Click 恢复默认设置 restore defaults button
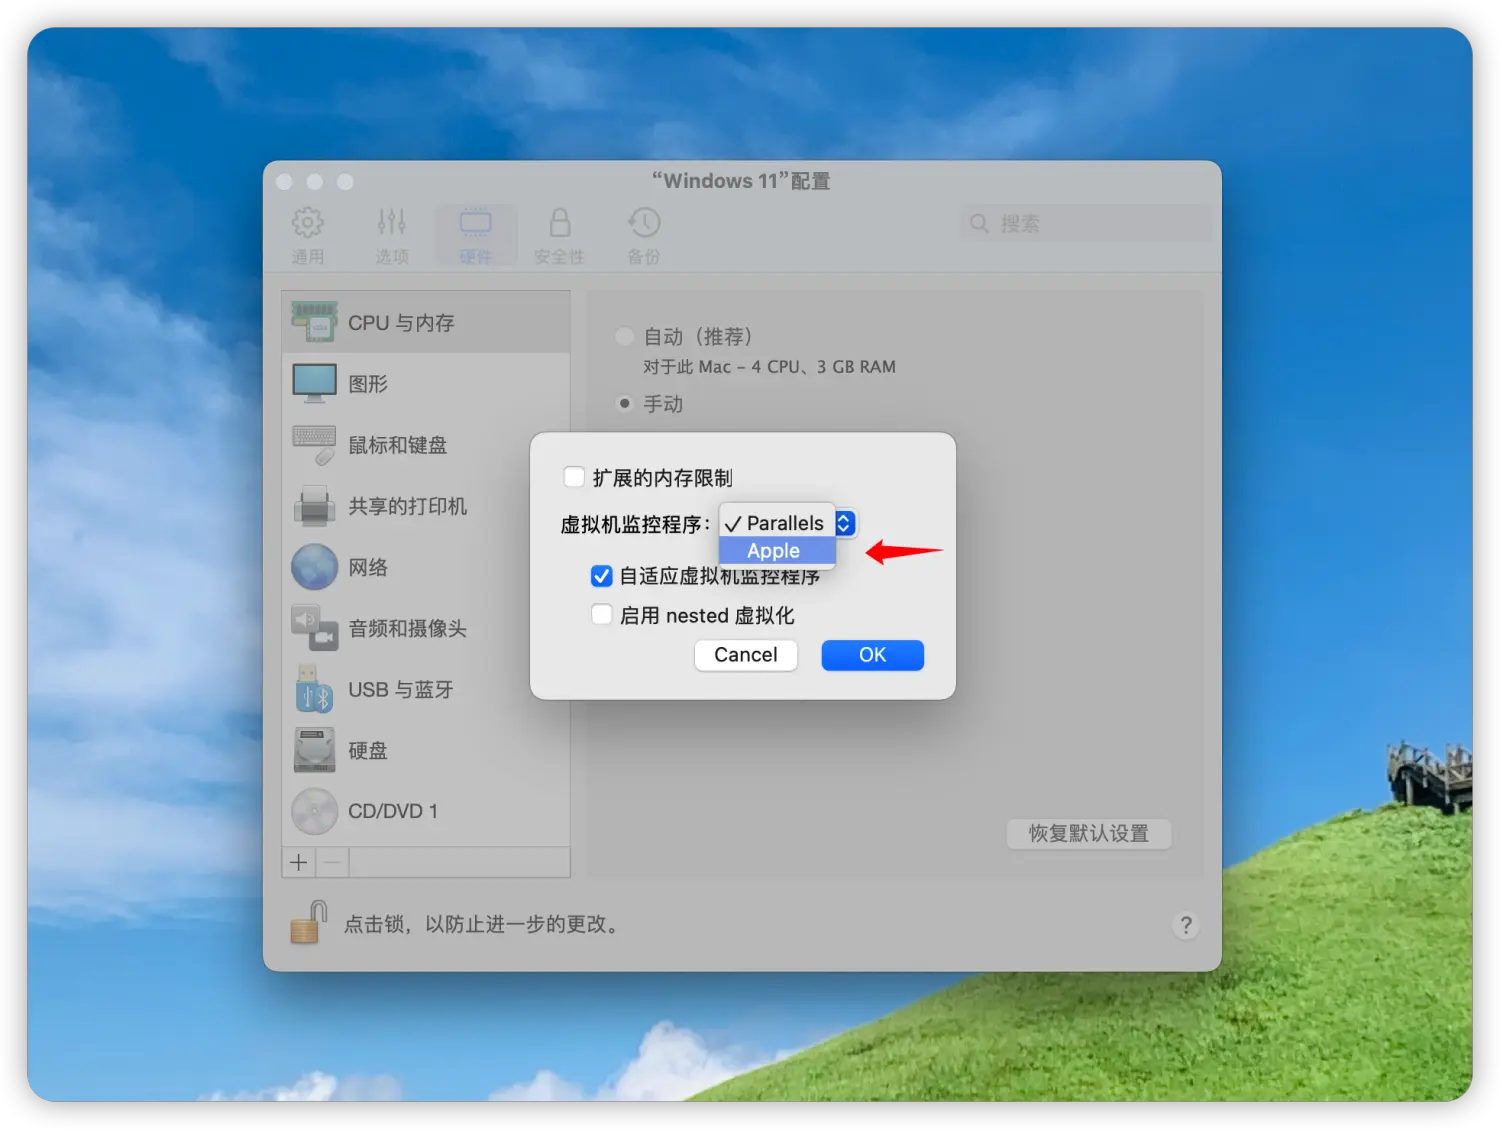This screenshot has height=1129, width=1500. (1088, 833)
